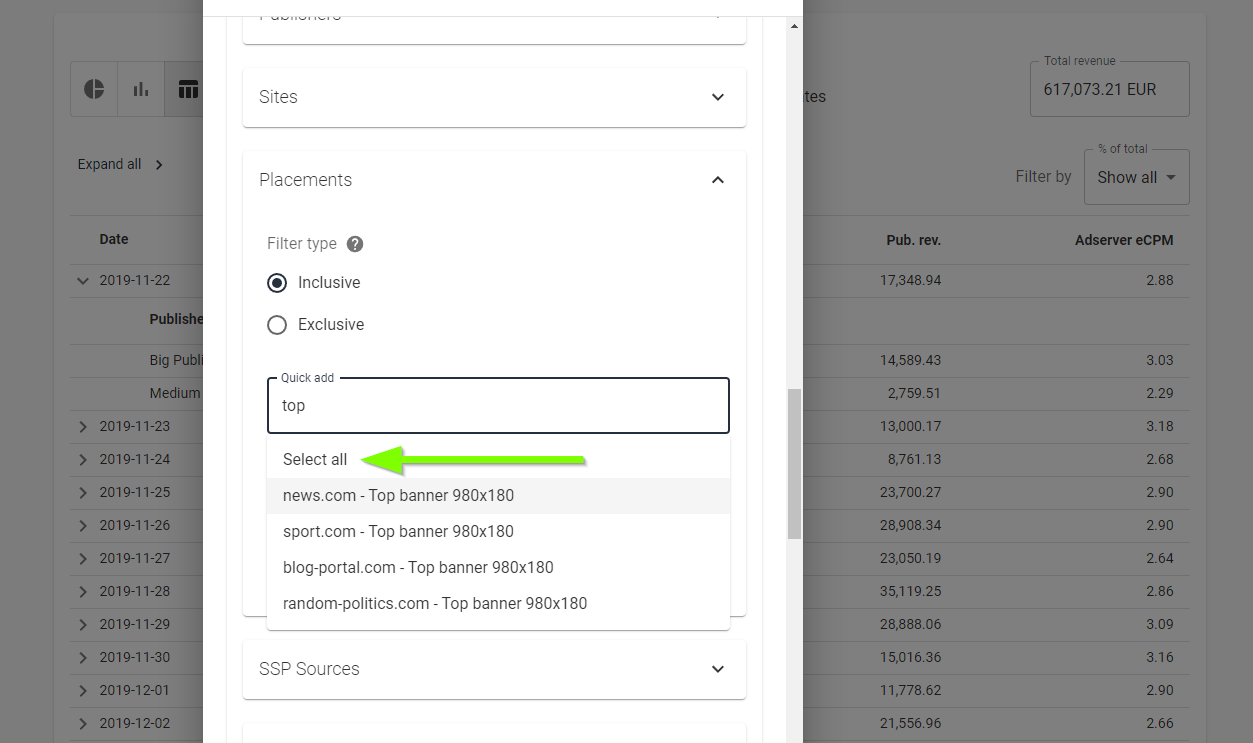The width and height of the screenshot is (1253, 743).
Task: Click the 2,759.51 revenue cell
Action: 914,393
